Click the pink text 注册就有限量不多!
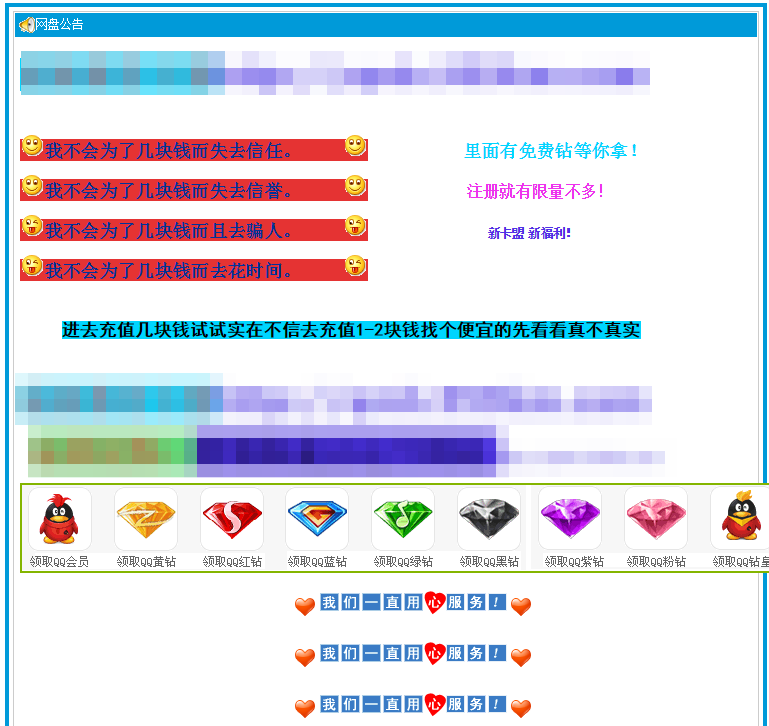Image resolution: width=769 pixels, height=726 pixels. tap(535, 191)
